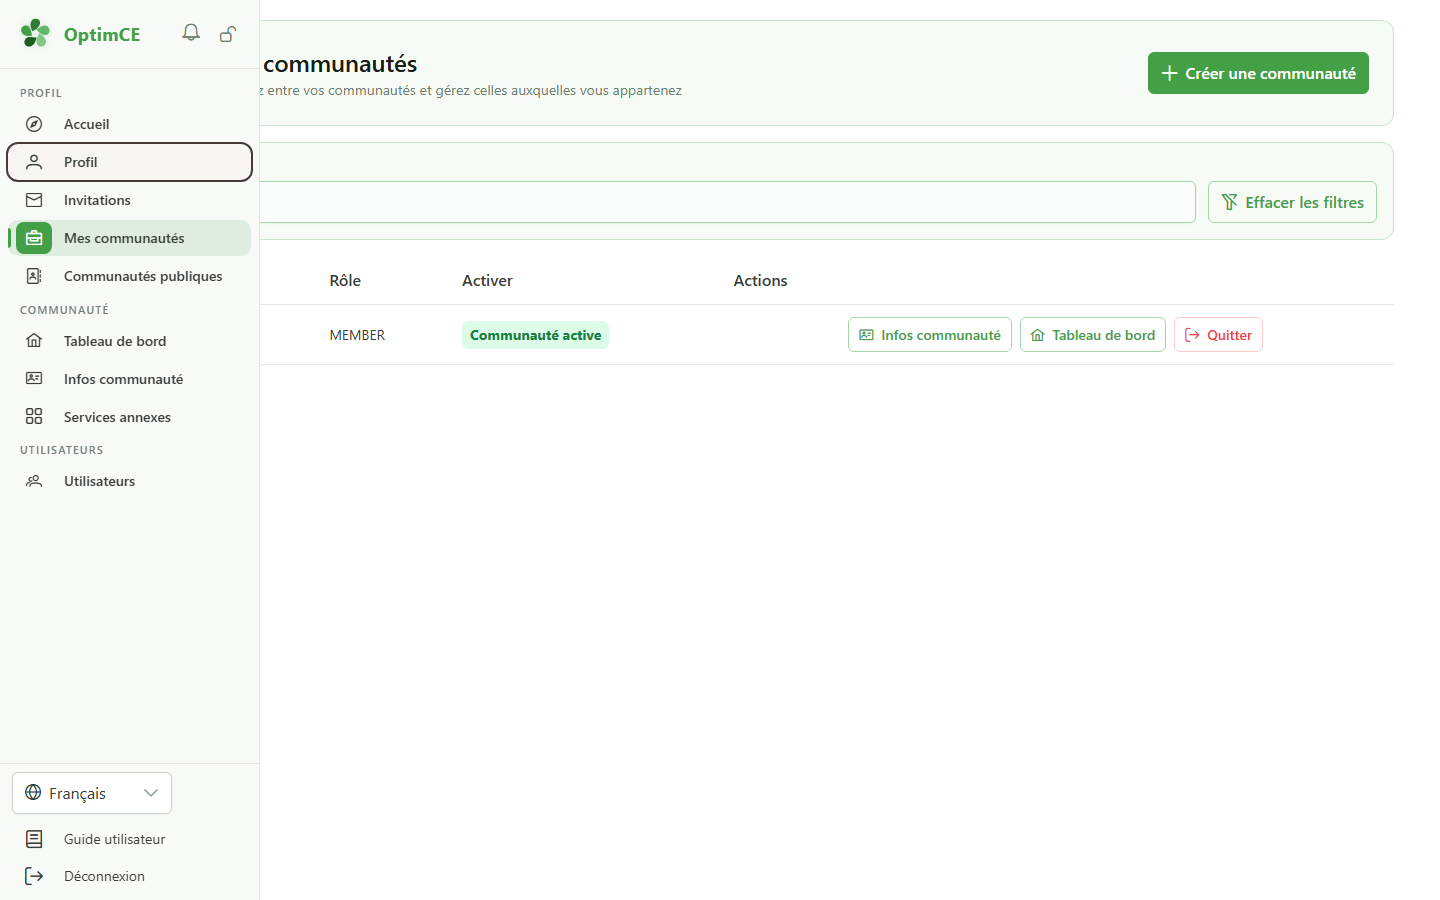Select Mes communautés in sidebar

pyautogui.click(x=129, y=238)
